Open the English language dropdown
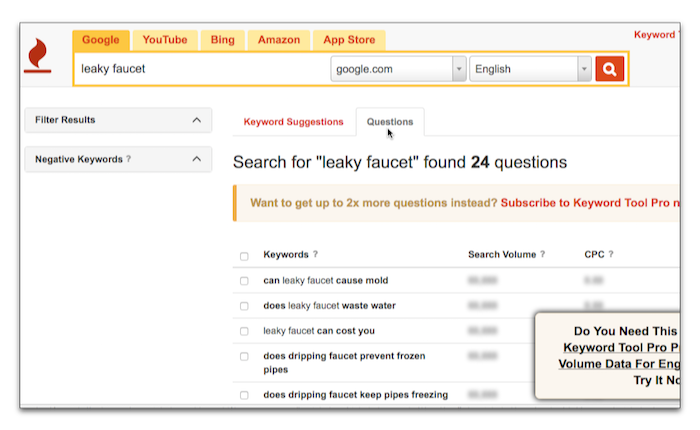 pyautogui.click(x=530, y=69)
